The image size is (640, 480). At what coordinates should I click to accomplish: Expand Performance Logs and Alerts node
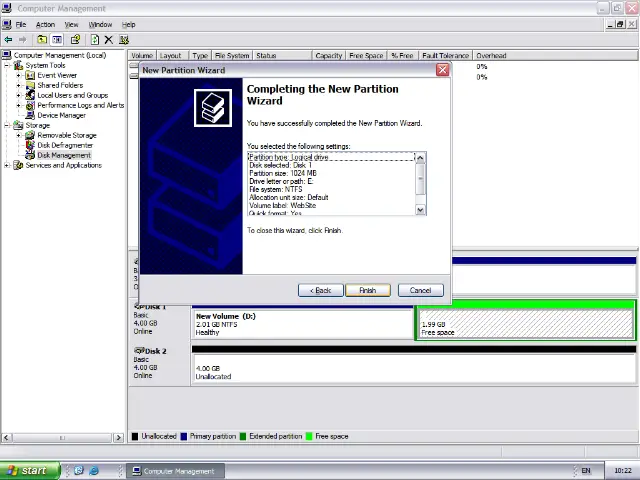[x=18, y=105]
